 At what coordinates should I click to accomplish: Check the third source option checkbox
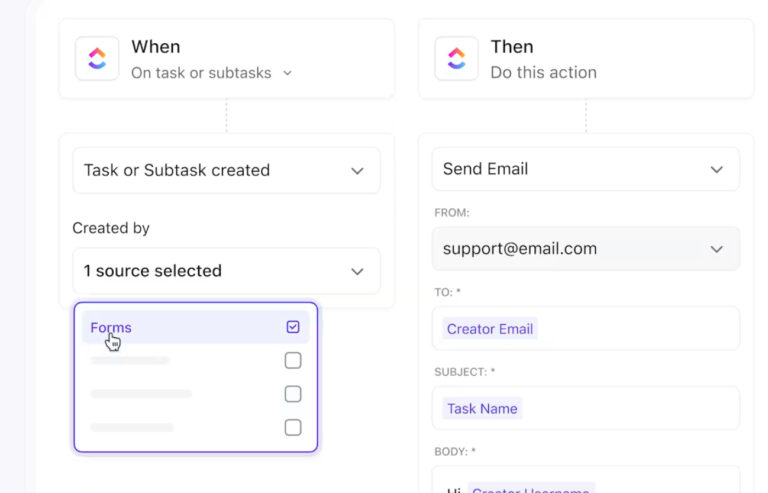coord(293,394)
